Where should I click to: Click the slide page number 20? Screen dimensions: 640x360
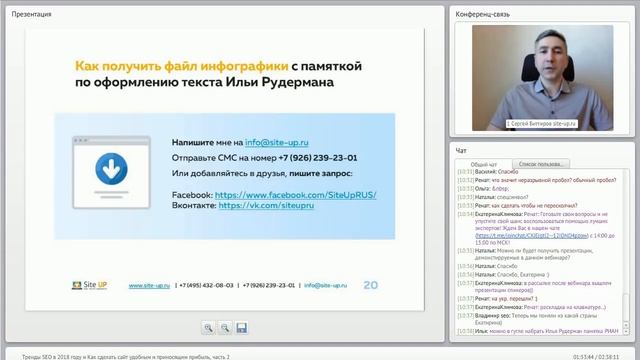[x=371, y=285]
